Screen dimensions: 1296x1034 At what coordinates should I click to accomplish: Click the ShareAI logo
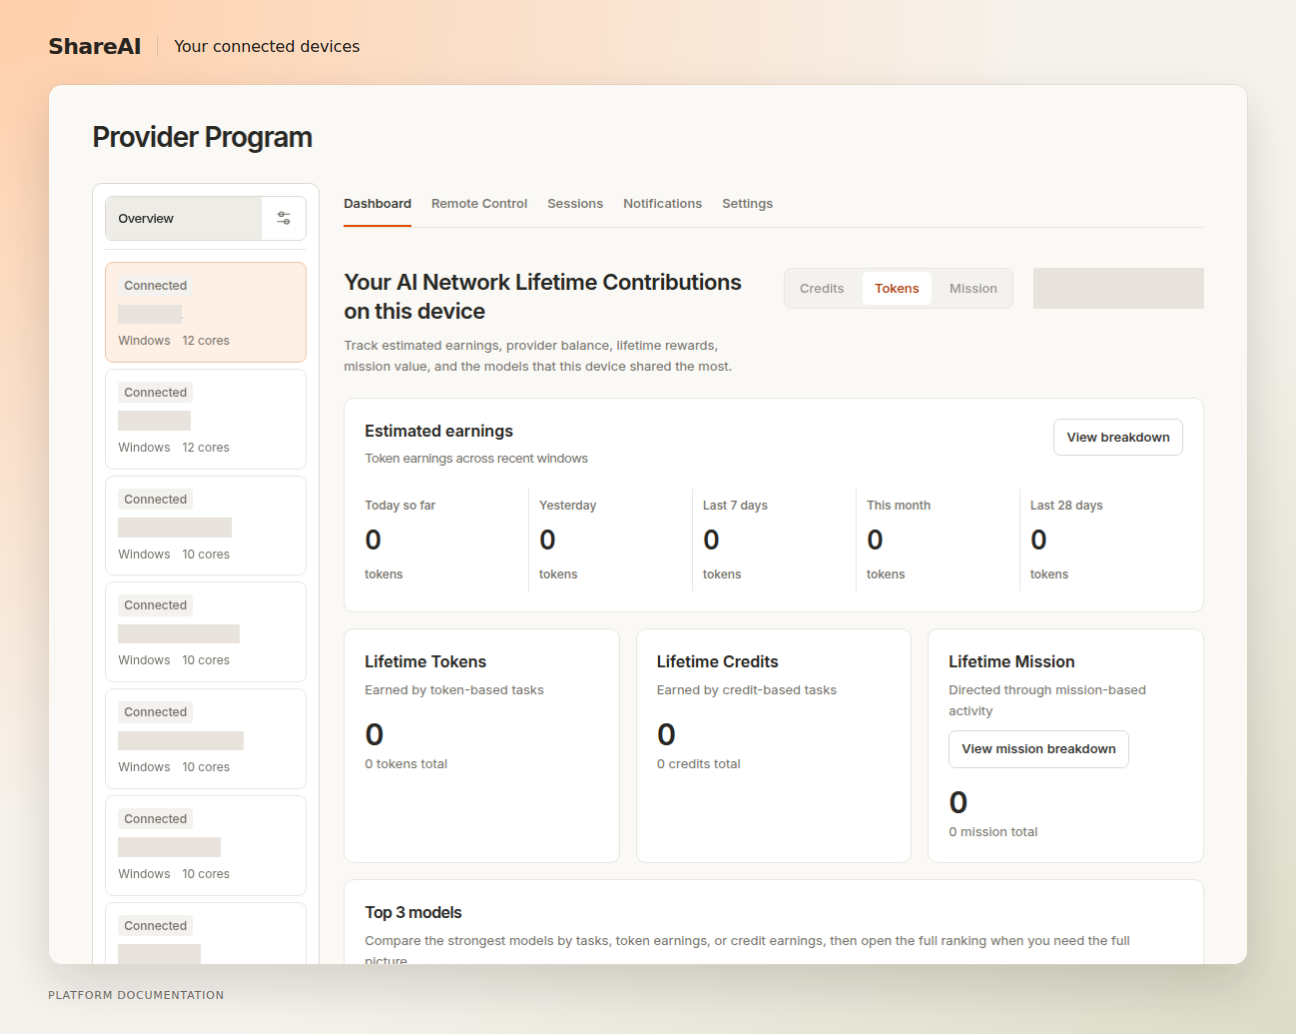(95, 46)
